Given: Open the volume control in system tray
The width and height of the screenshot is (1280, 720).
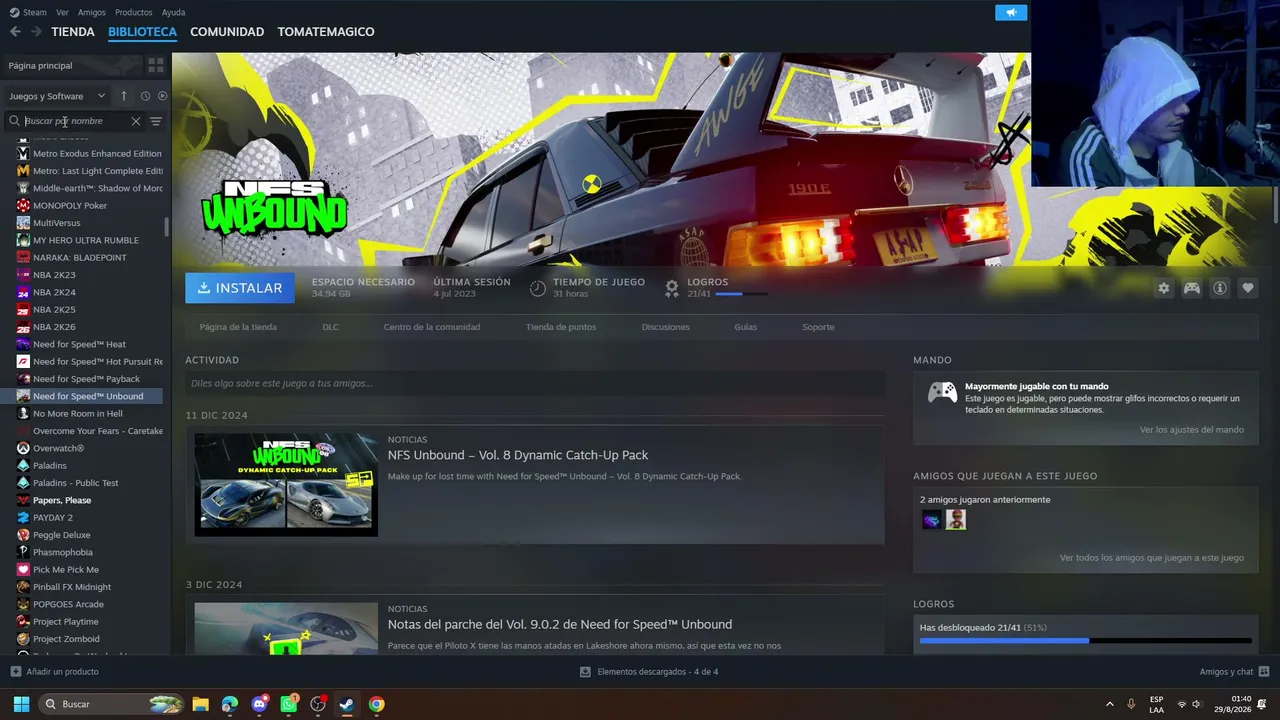Looking at the screenshot, I should click(1198, 704).
